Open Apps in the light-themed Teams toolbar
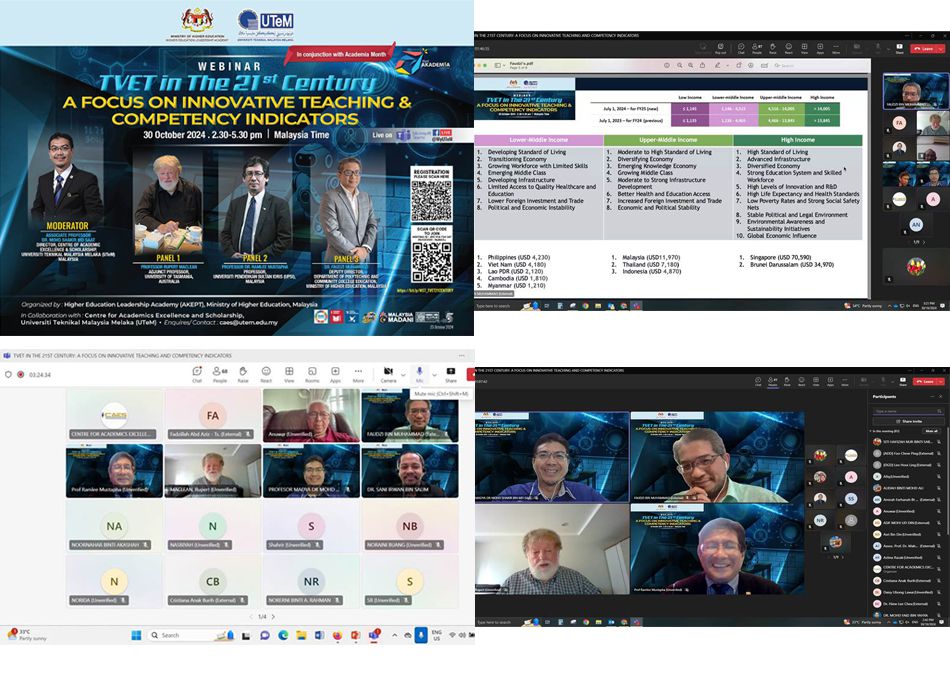 [x=335, y=372]
